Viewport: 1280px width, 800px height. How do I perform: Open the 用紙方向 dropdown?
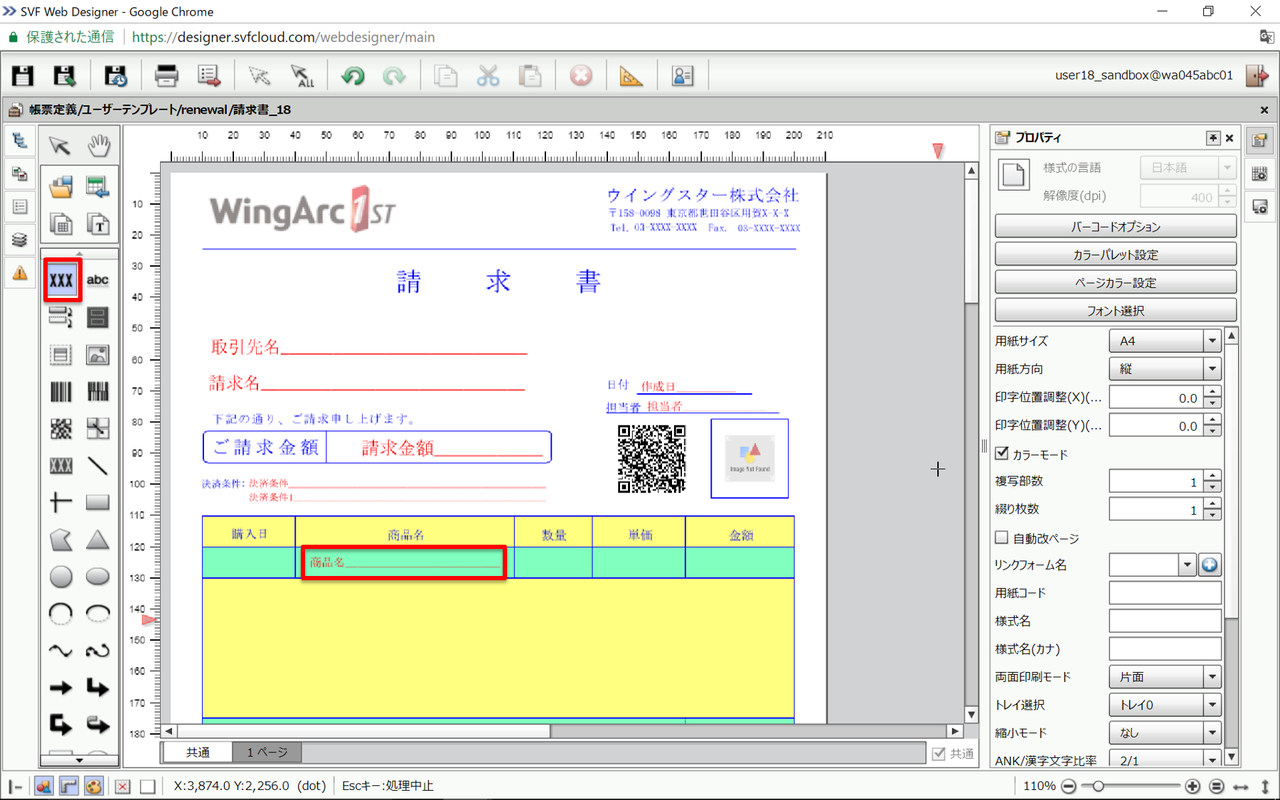pos(1165,369)
